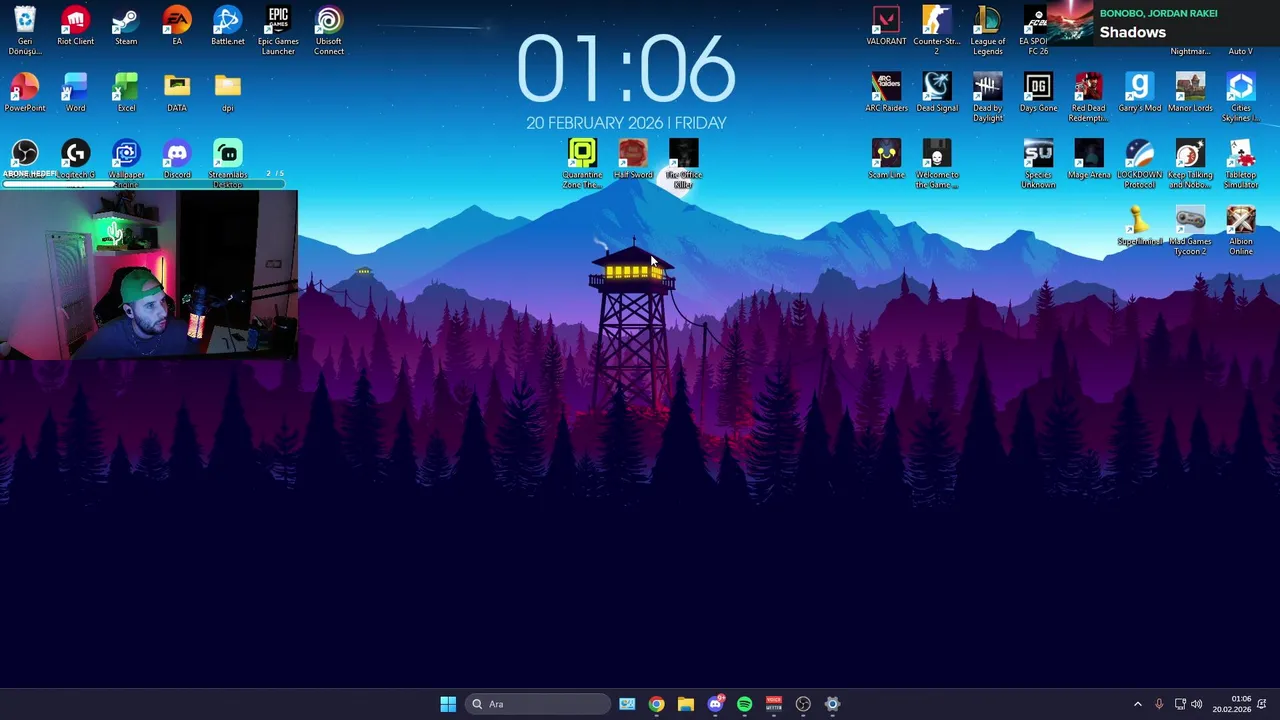Launch the Discord desktop shortcut
Image resolution: width=1280 pixels, height=720 pixels.
(x=177, y=158)
